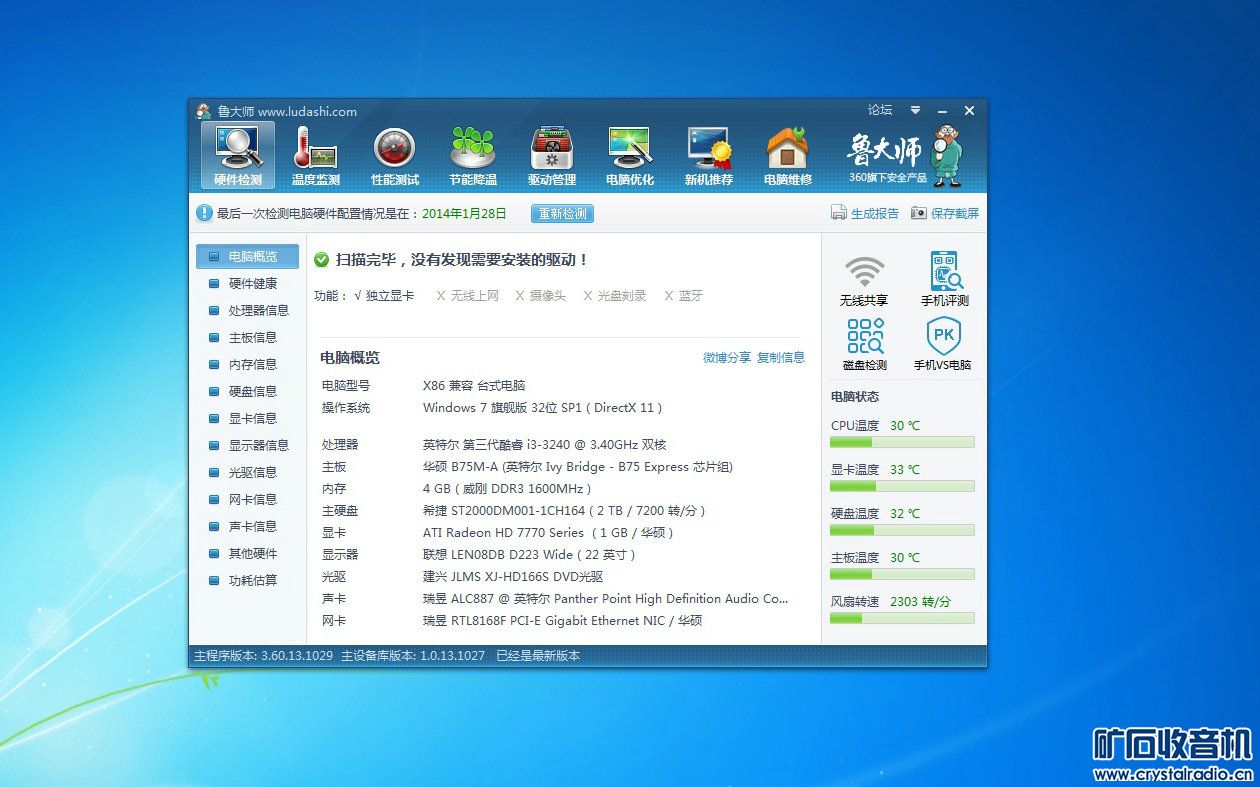Image resolution: width=1260 pixels, height=787 pixels.
Task: Click the 无线上网 feature indicator
Action: pyautogui.click(x=467, y=296)
